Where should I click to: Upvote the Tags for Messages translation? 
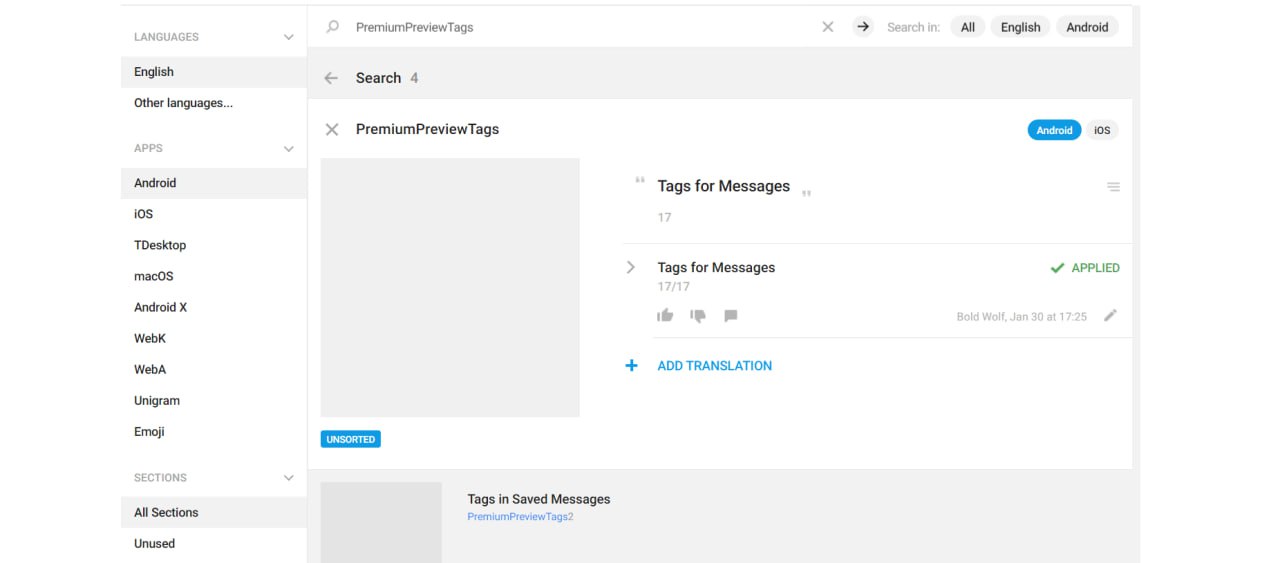tap(665, 316)
